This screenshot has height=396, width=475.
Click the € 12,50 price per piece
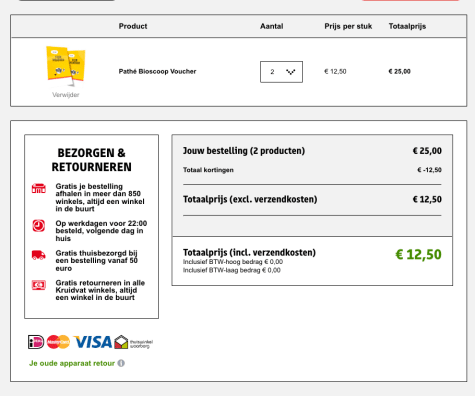point(335,71)
